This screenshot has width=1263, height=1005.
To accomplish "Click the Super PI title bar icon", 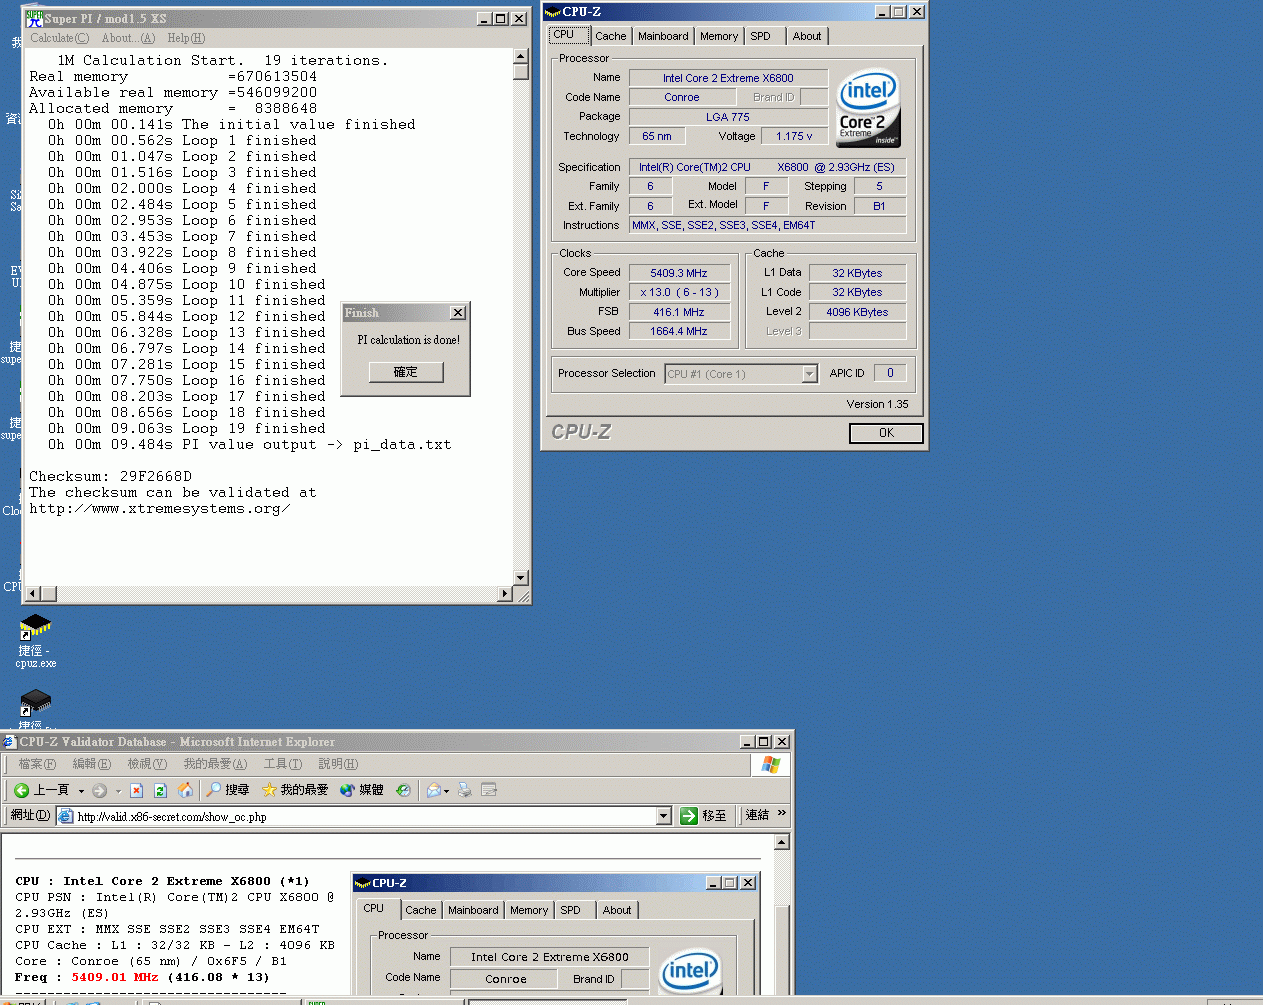I will pos(34,18).
